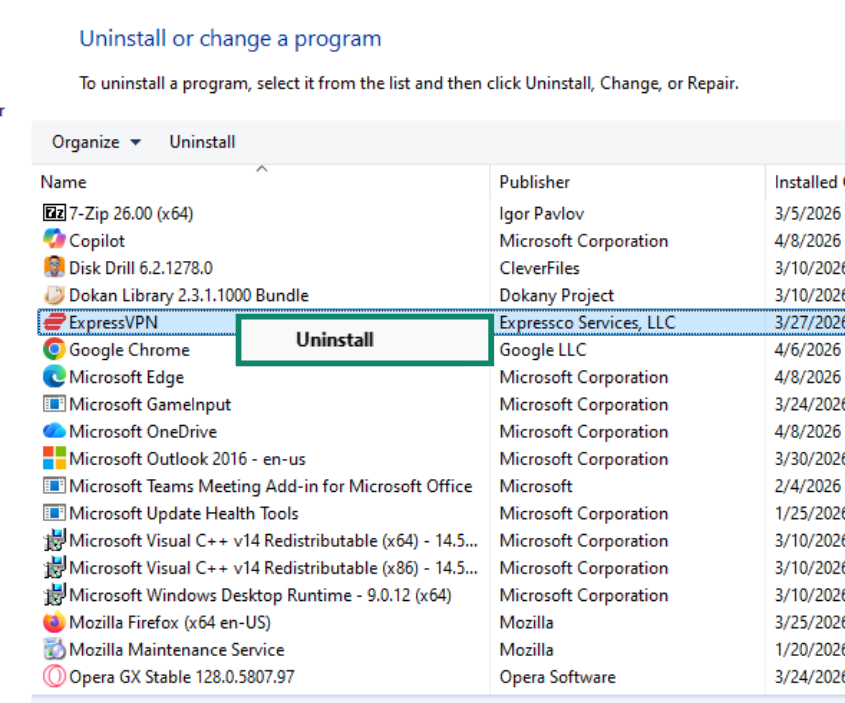Select the Microsoft OneDrive cloud icon
The width and height of the screenshot is (845, 703).
54,431
